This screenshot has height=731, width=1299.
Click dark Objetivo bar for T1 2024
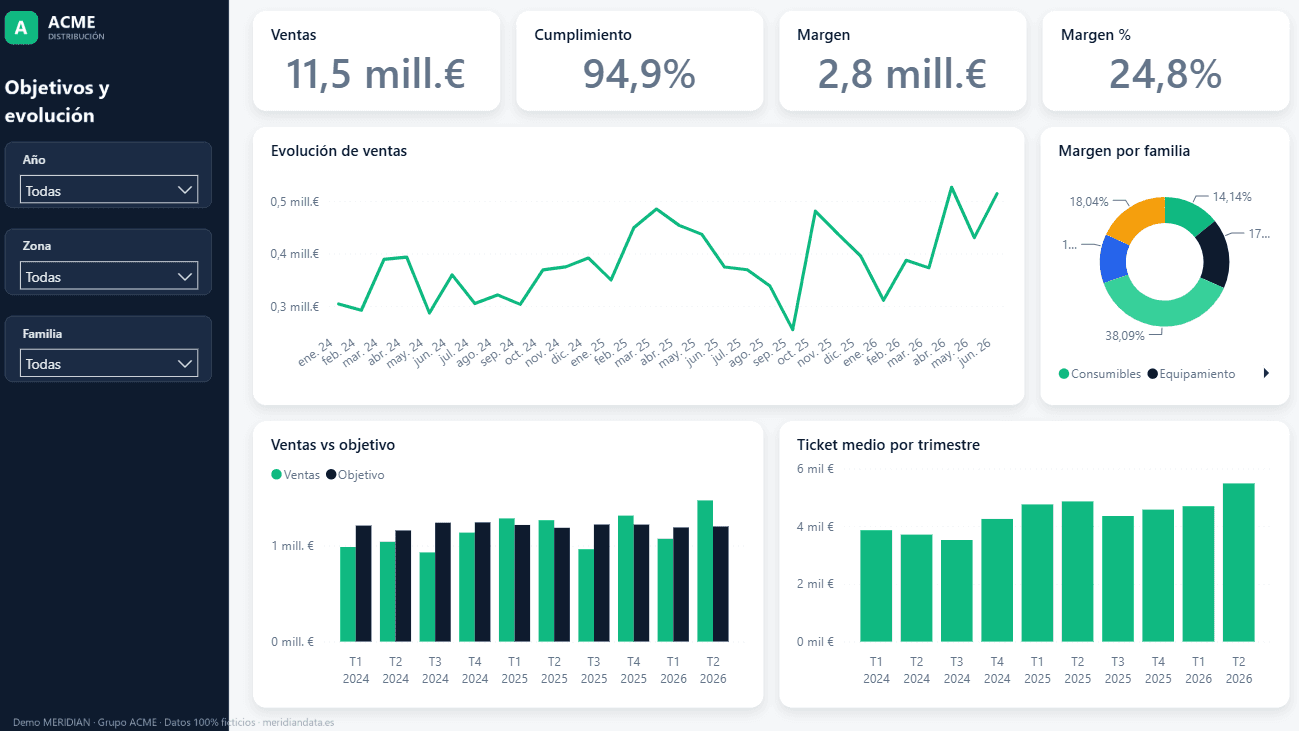pyautogui.click(x=364, y=584)
